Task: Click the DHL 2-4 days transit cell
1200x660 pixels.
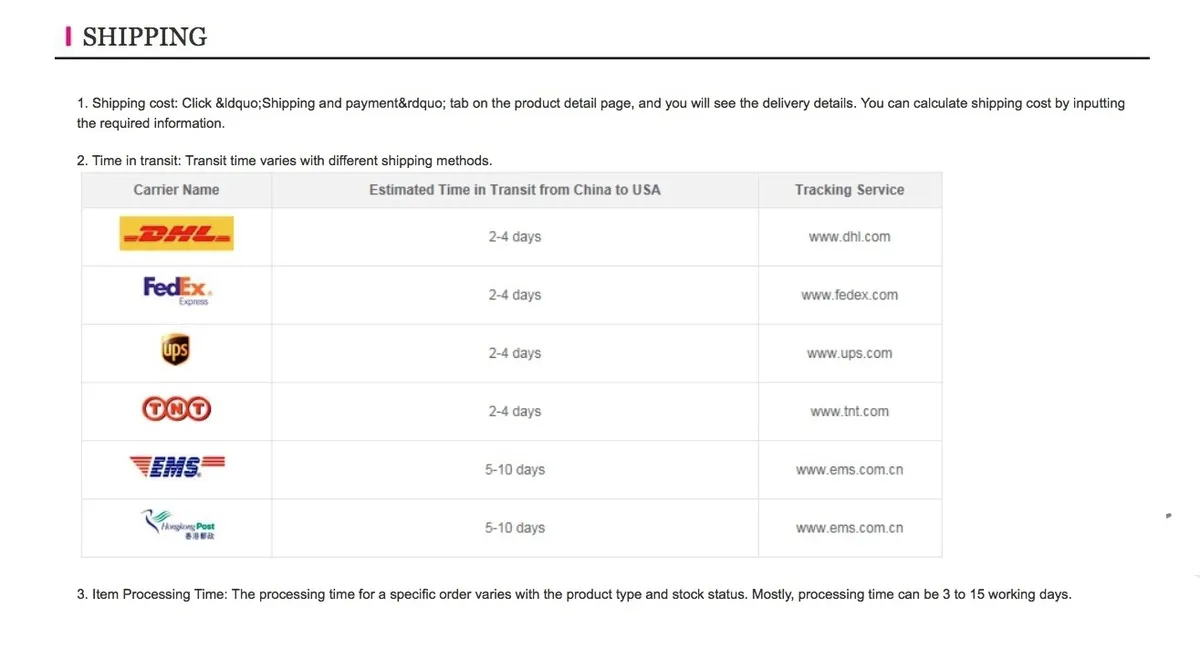Action: [514, 237]
